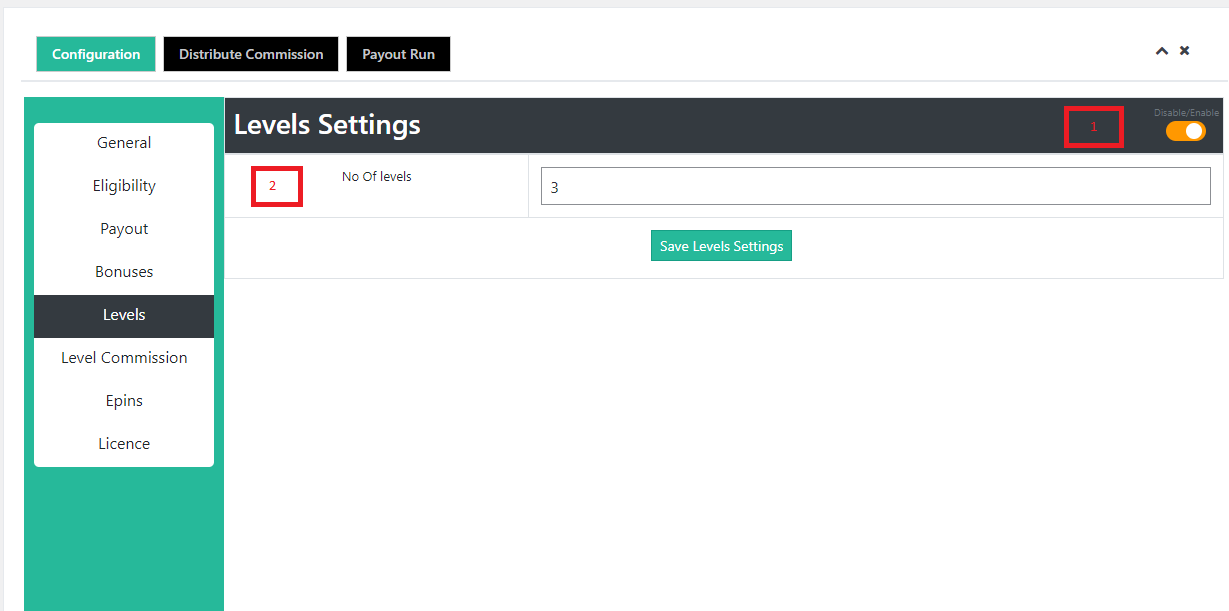Toggle the Disable/Enable levels switch
This screenshot has width=1229, height=611.
(1185, 131)
